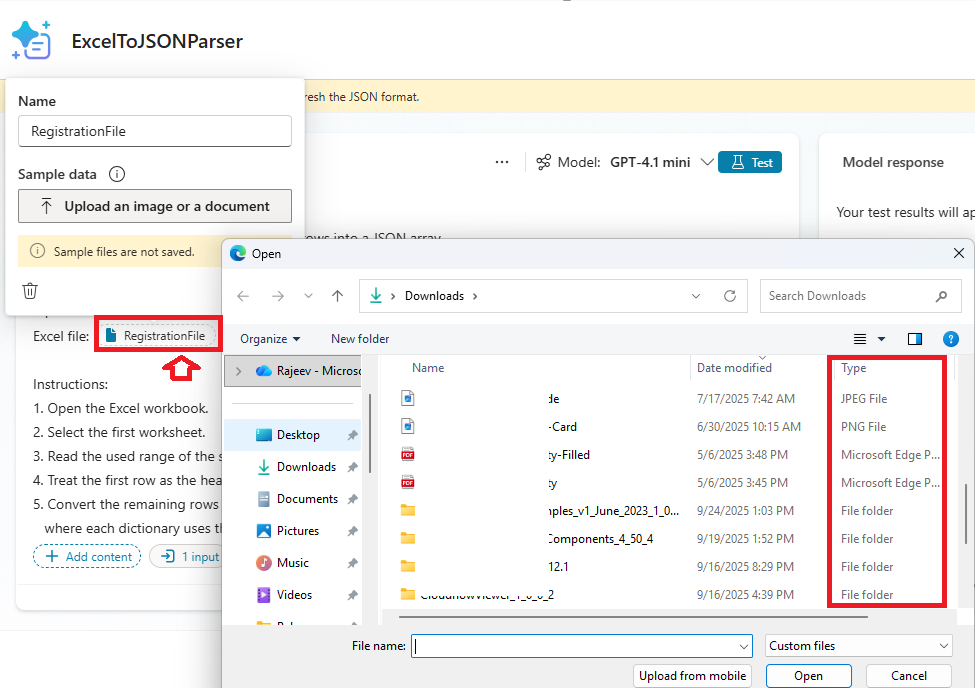The width and height of the screenshot is (975, 691).
Task: Click the Test button
Action: (750, 162)
